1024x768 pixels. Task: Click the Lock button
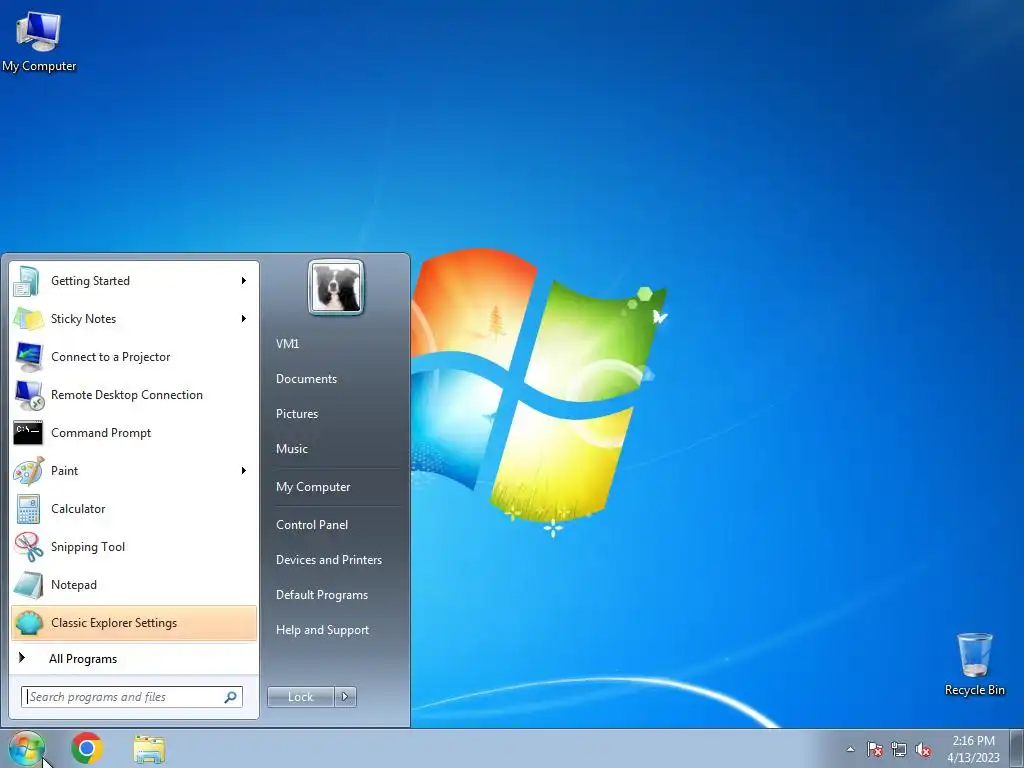pos(300,697)
